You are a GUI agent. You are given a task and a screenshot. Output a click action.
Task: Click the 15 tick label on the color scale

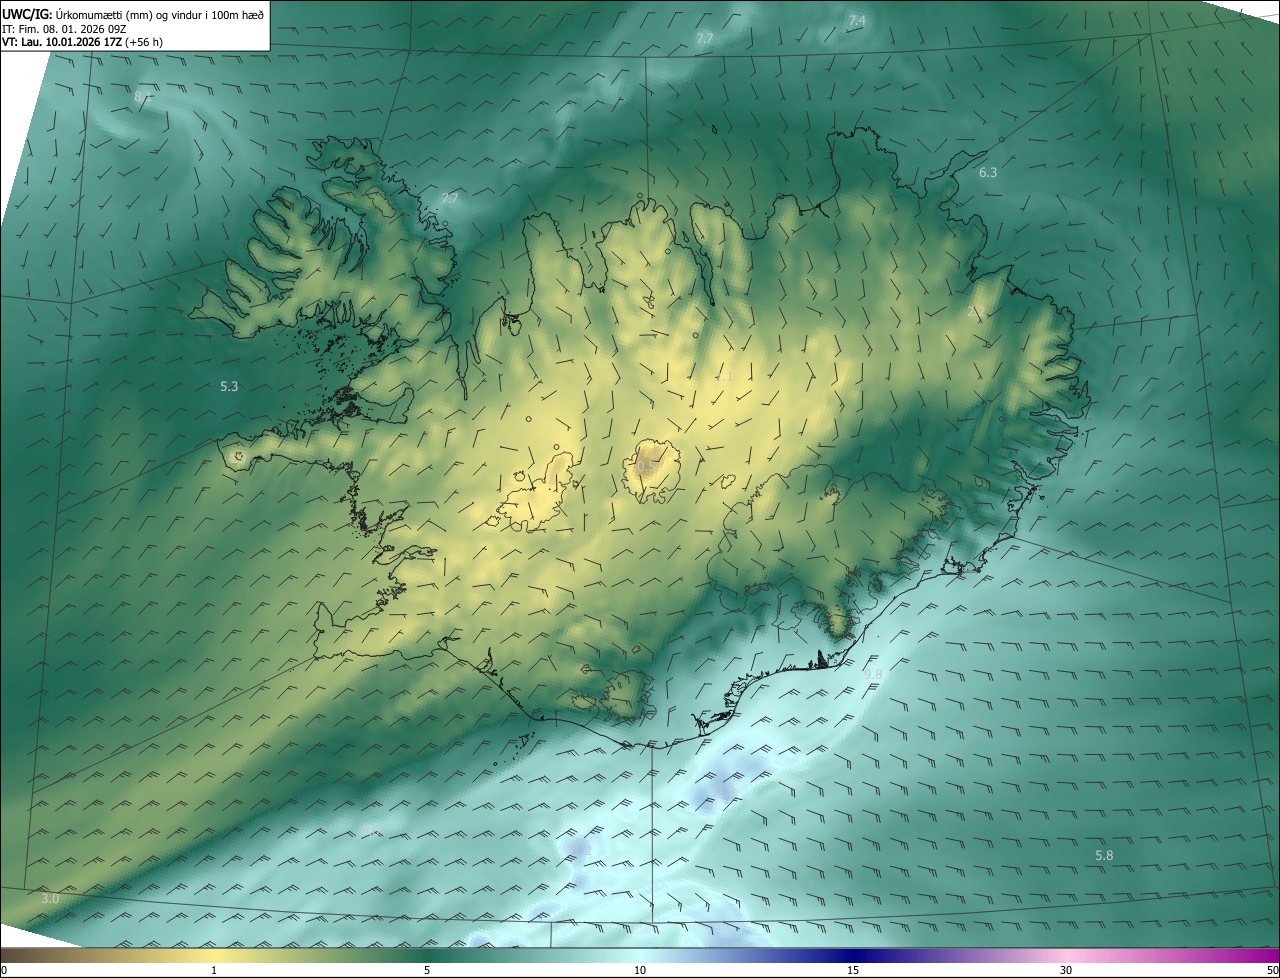[853, 970]
